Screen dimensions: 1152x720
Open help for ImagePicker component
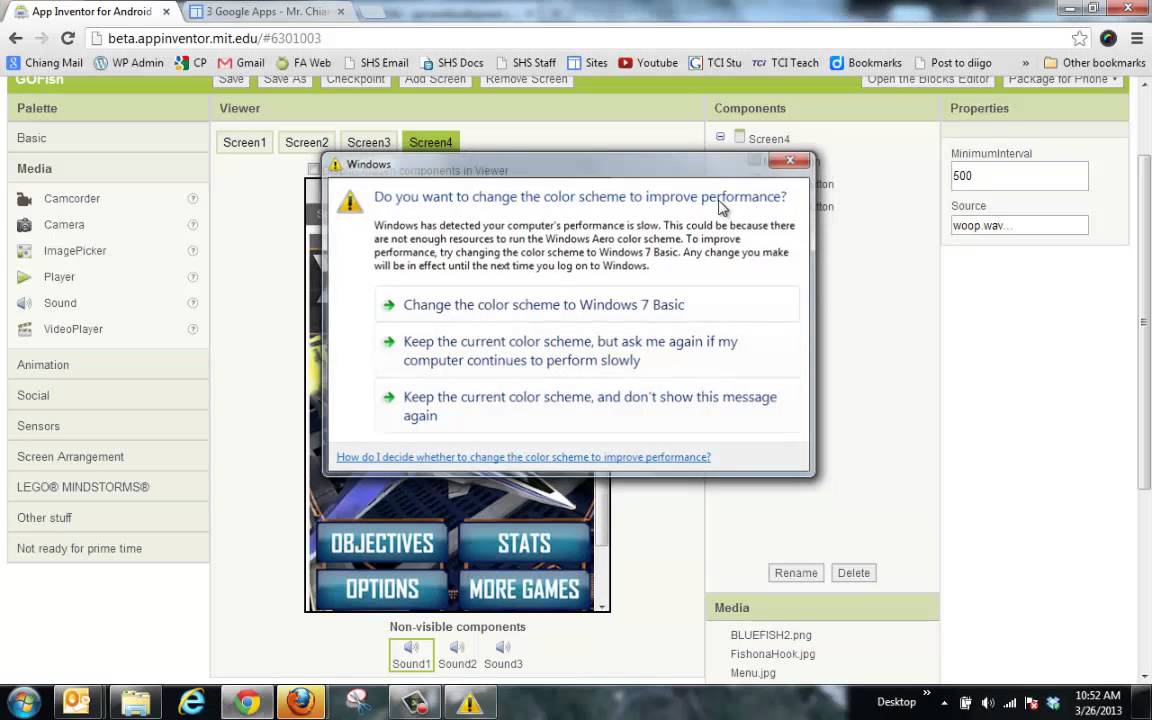192,251
